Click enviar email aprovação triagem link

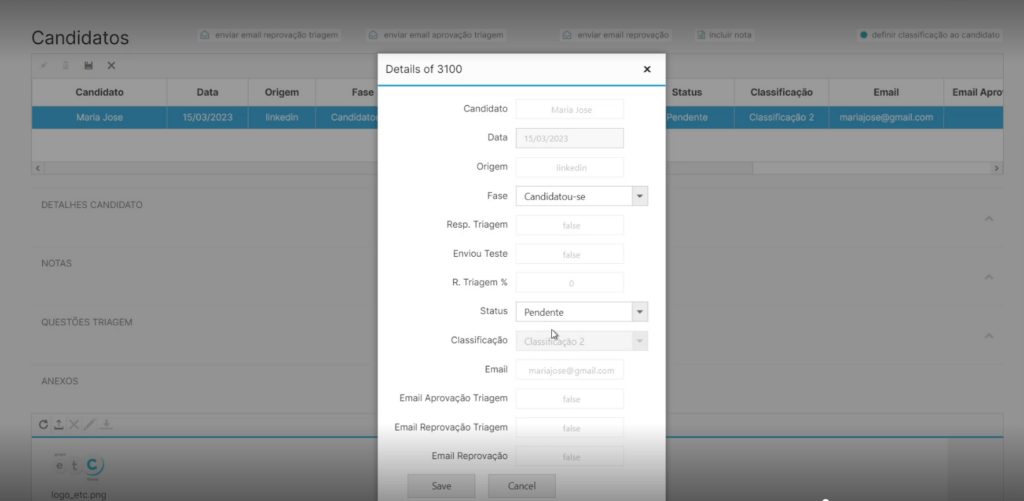tap(443, 35)
